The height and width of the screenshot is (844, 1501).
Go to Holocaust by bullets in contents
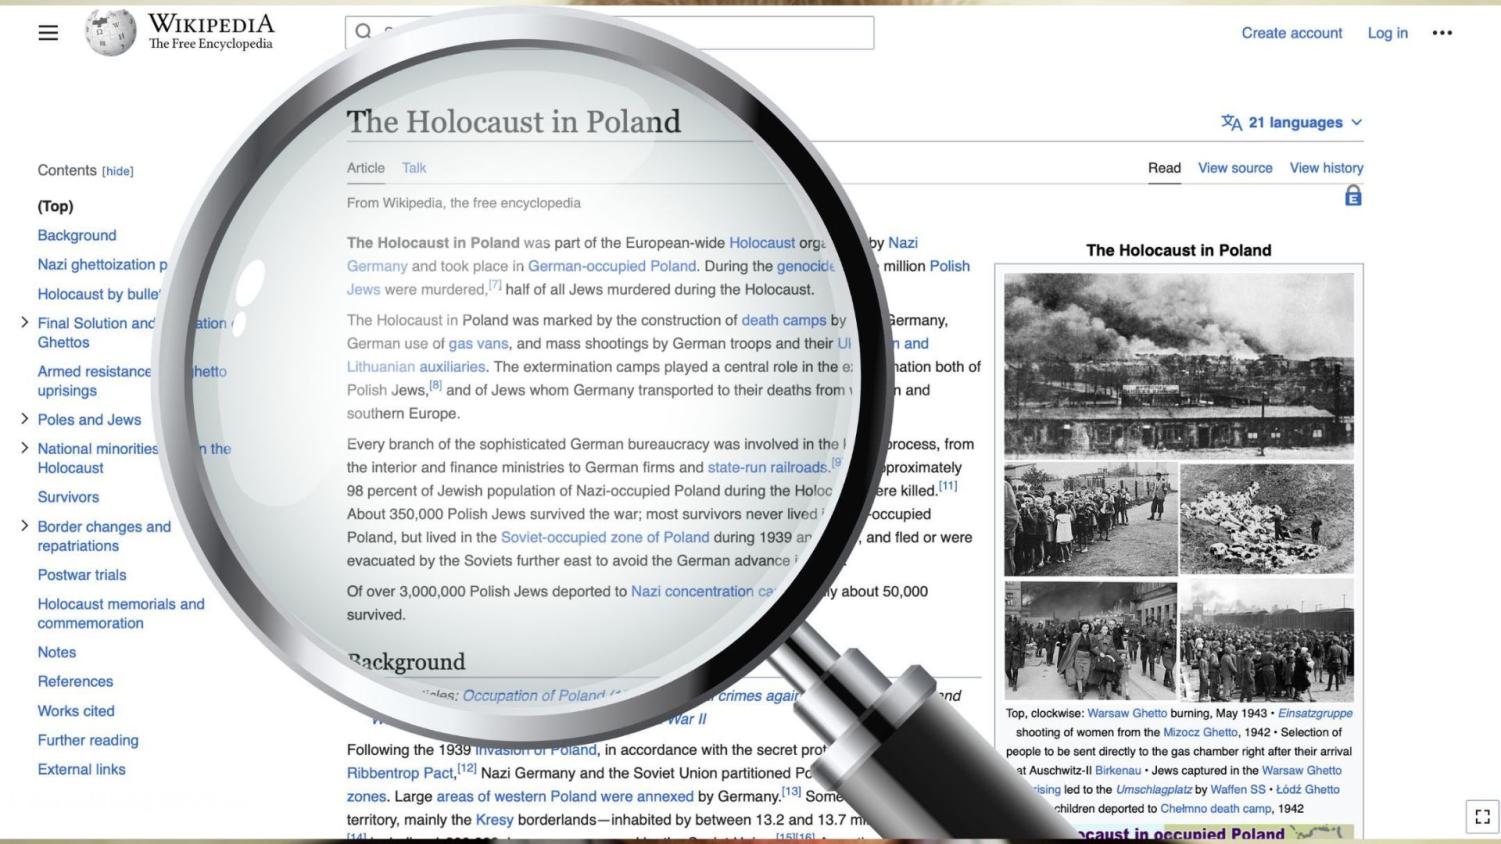click(x=99, y=294)
